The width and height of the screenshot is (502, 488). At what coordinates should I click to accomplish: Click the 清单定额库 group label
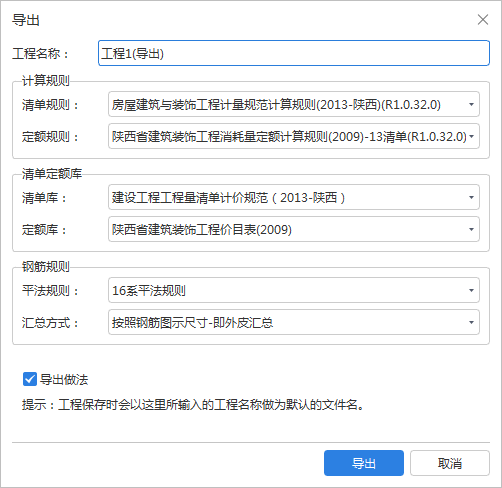(52, 173)
